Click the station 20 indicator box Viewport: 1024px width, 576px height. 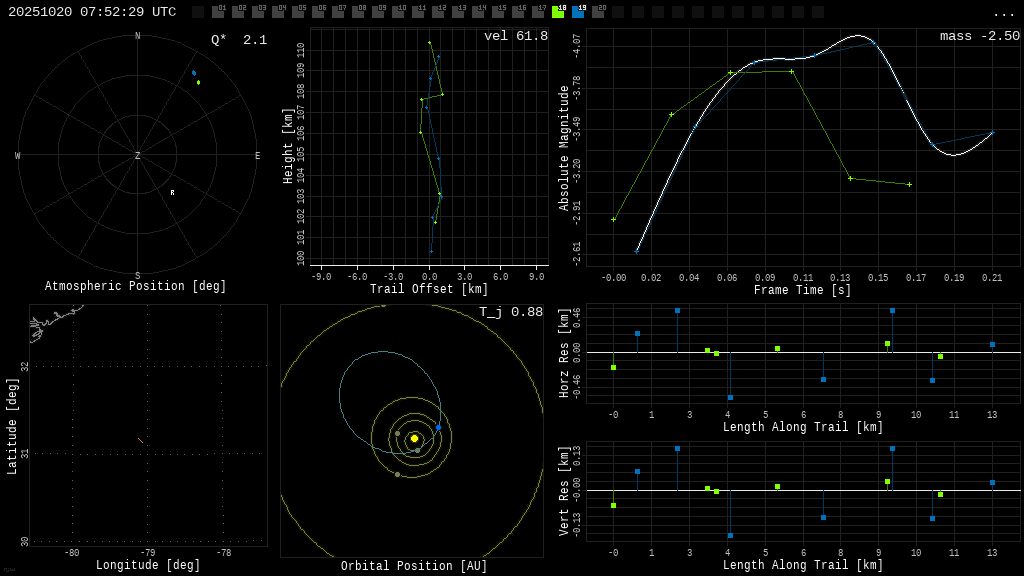point(598,12)
